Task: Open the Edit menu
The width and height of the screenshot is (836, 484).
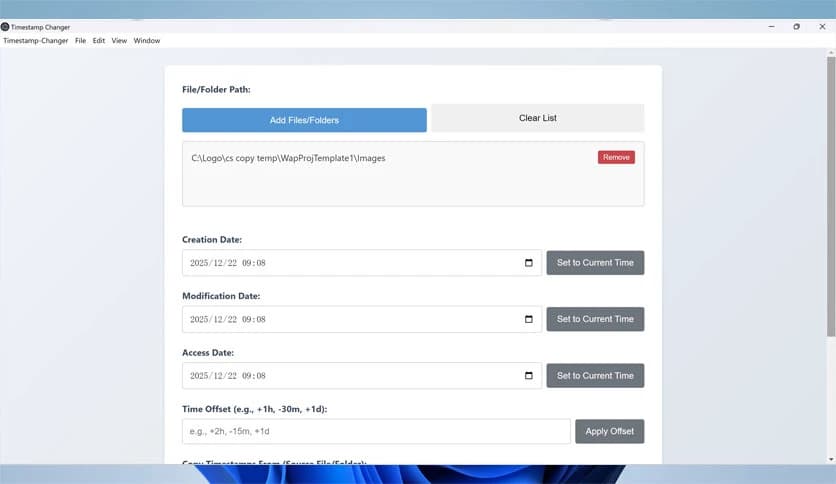Action: click(99, 41)
